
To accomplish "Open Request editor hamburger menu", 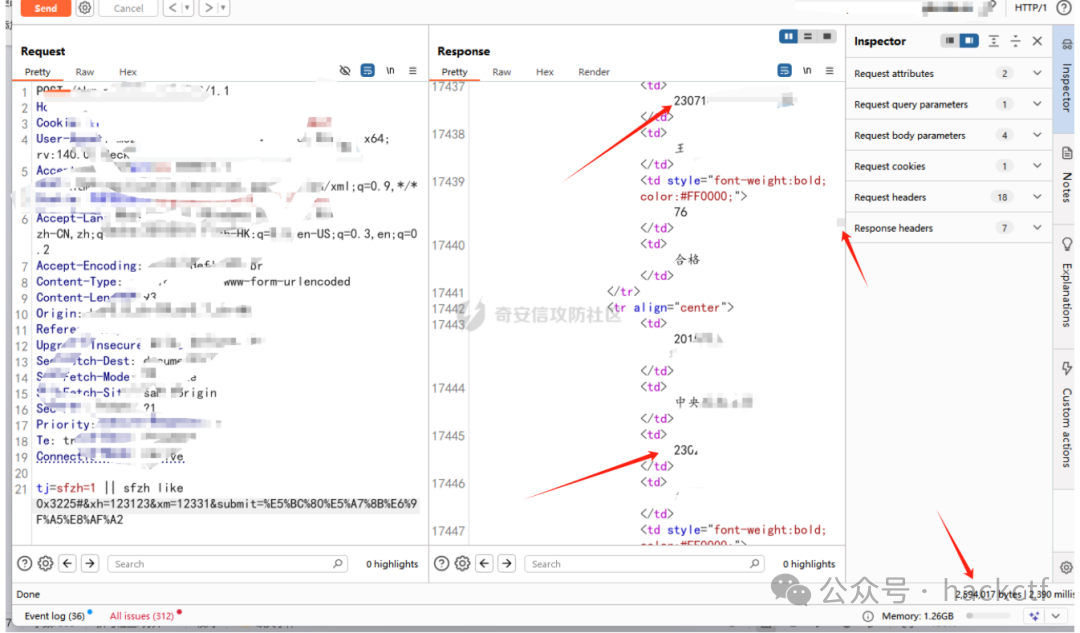I will (413, 70).
